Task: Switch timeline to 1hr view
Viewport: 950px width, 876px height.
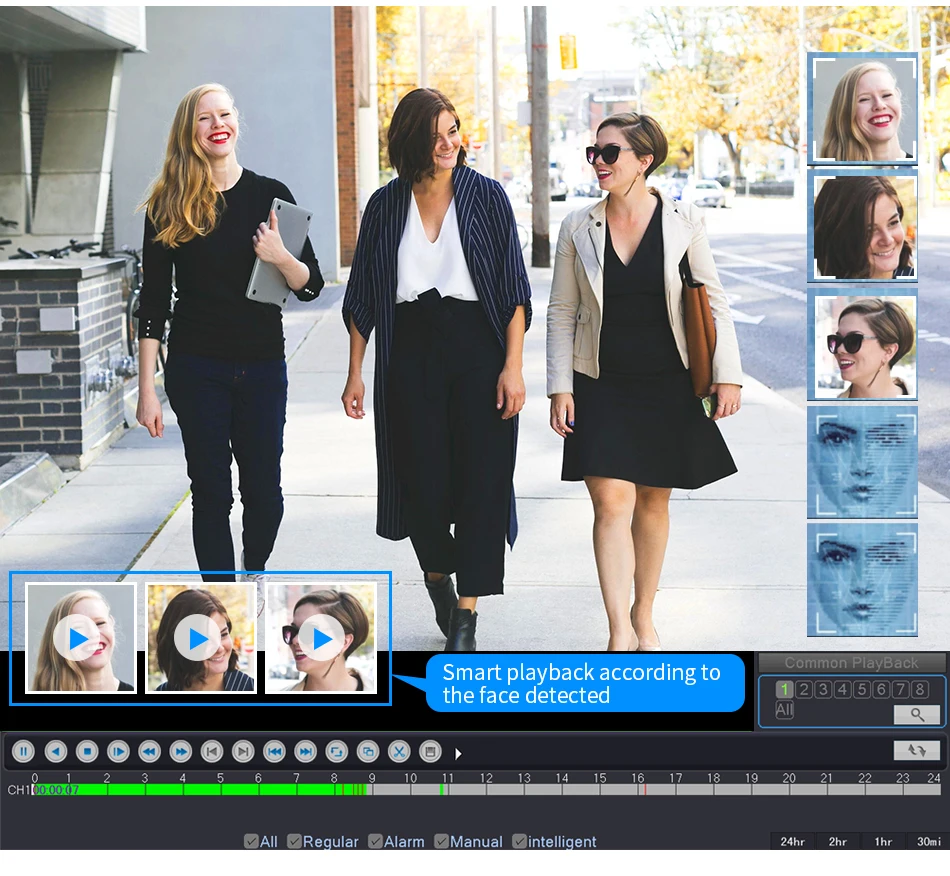Action: tap(883, 841)
